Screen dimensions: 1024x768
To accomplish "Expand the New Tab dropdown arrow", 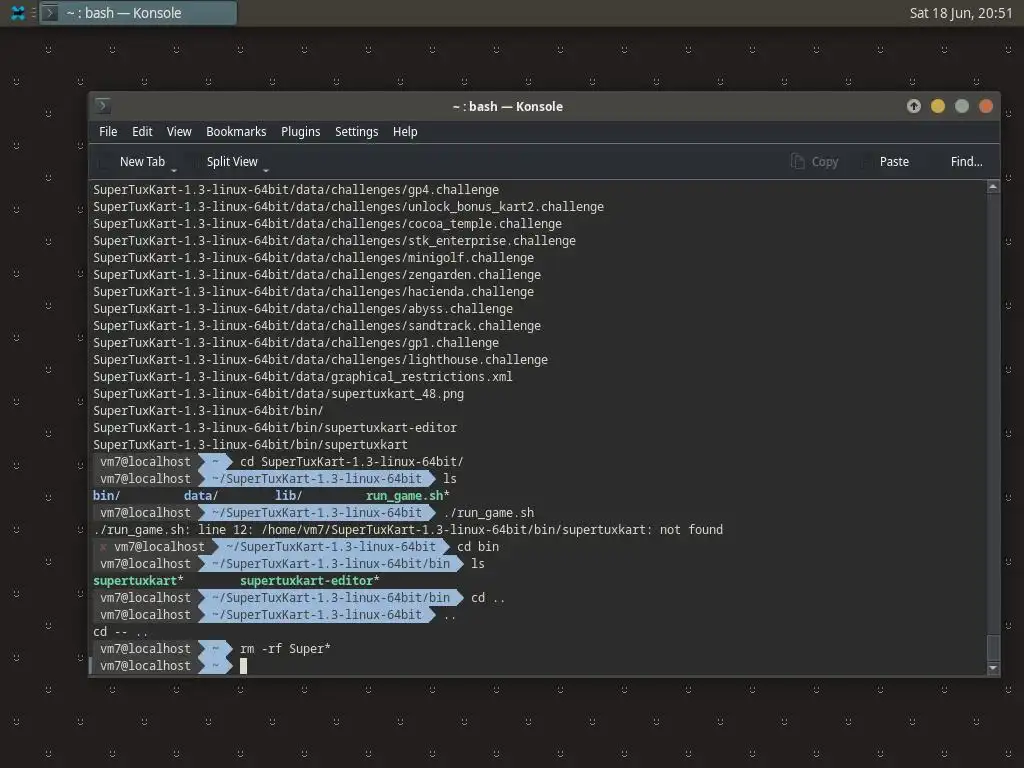I will (x=174, y=170).
